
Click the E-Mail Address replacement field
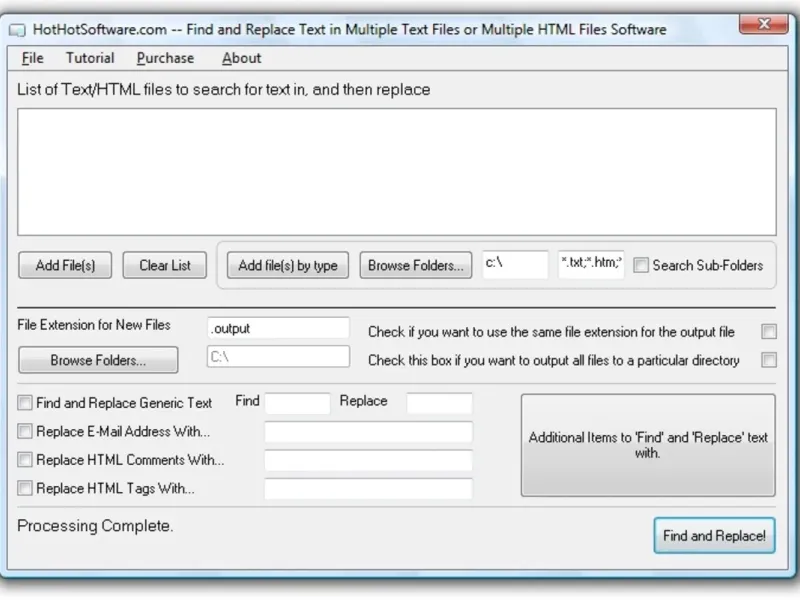(368, 432)
